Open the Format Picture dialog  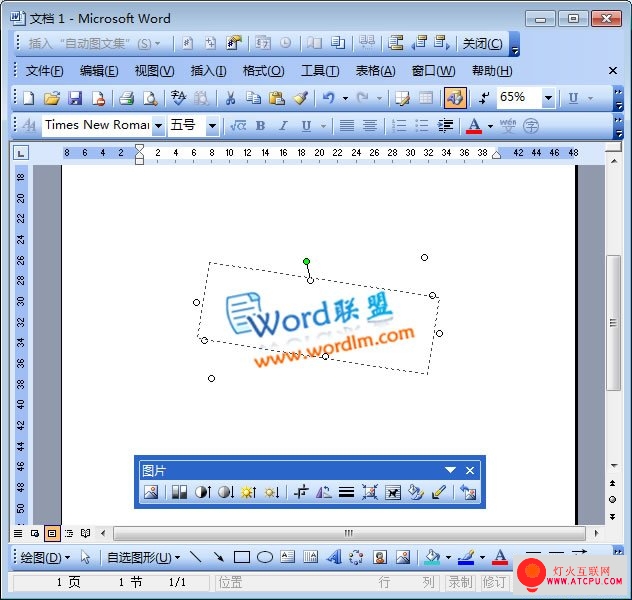coord(416,492)
